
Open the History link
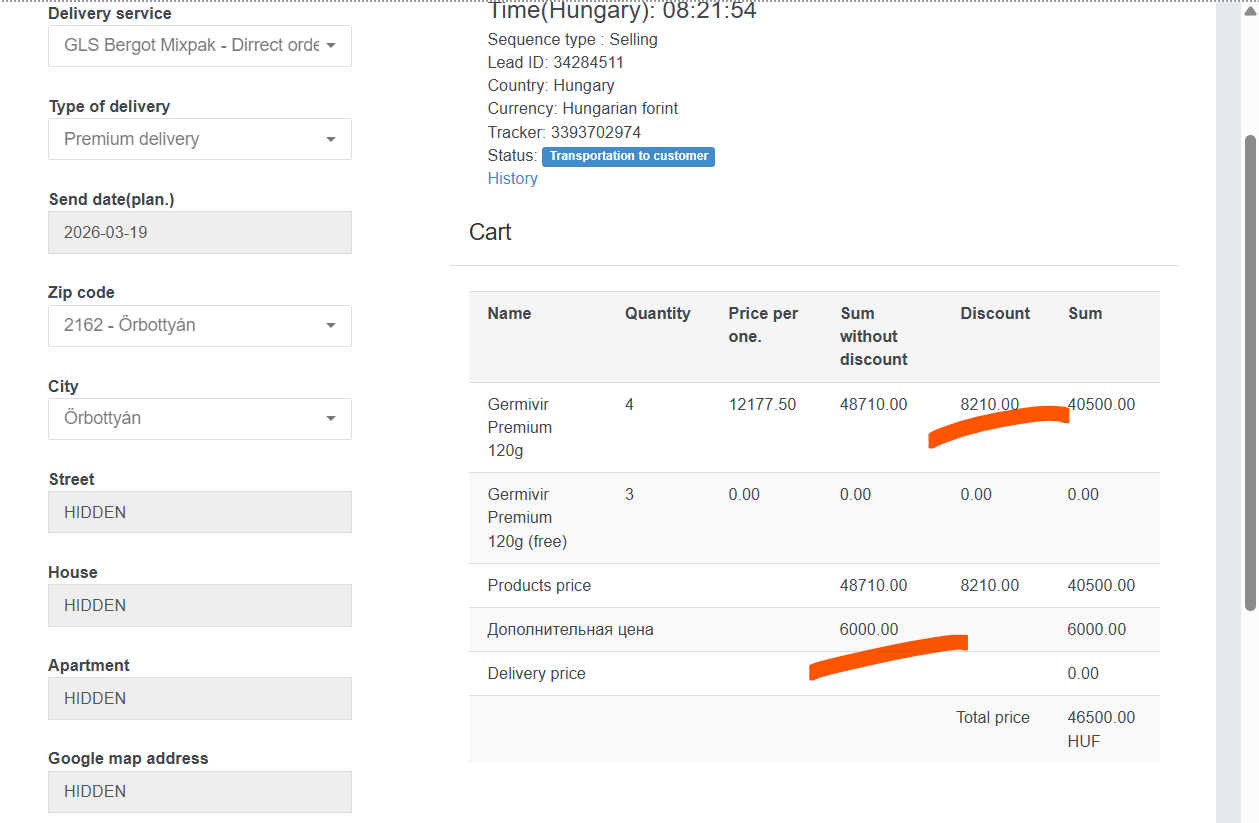pos(512,178)
